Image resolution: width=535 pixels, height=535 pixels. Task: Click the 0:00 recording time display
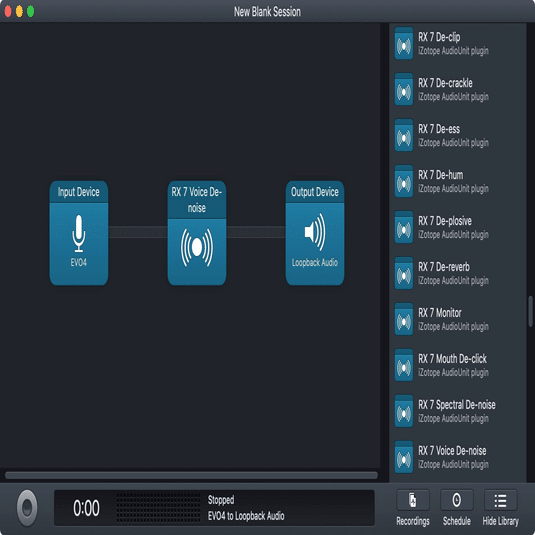click(x=86, y=508)
